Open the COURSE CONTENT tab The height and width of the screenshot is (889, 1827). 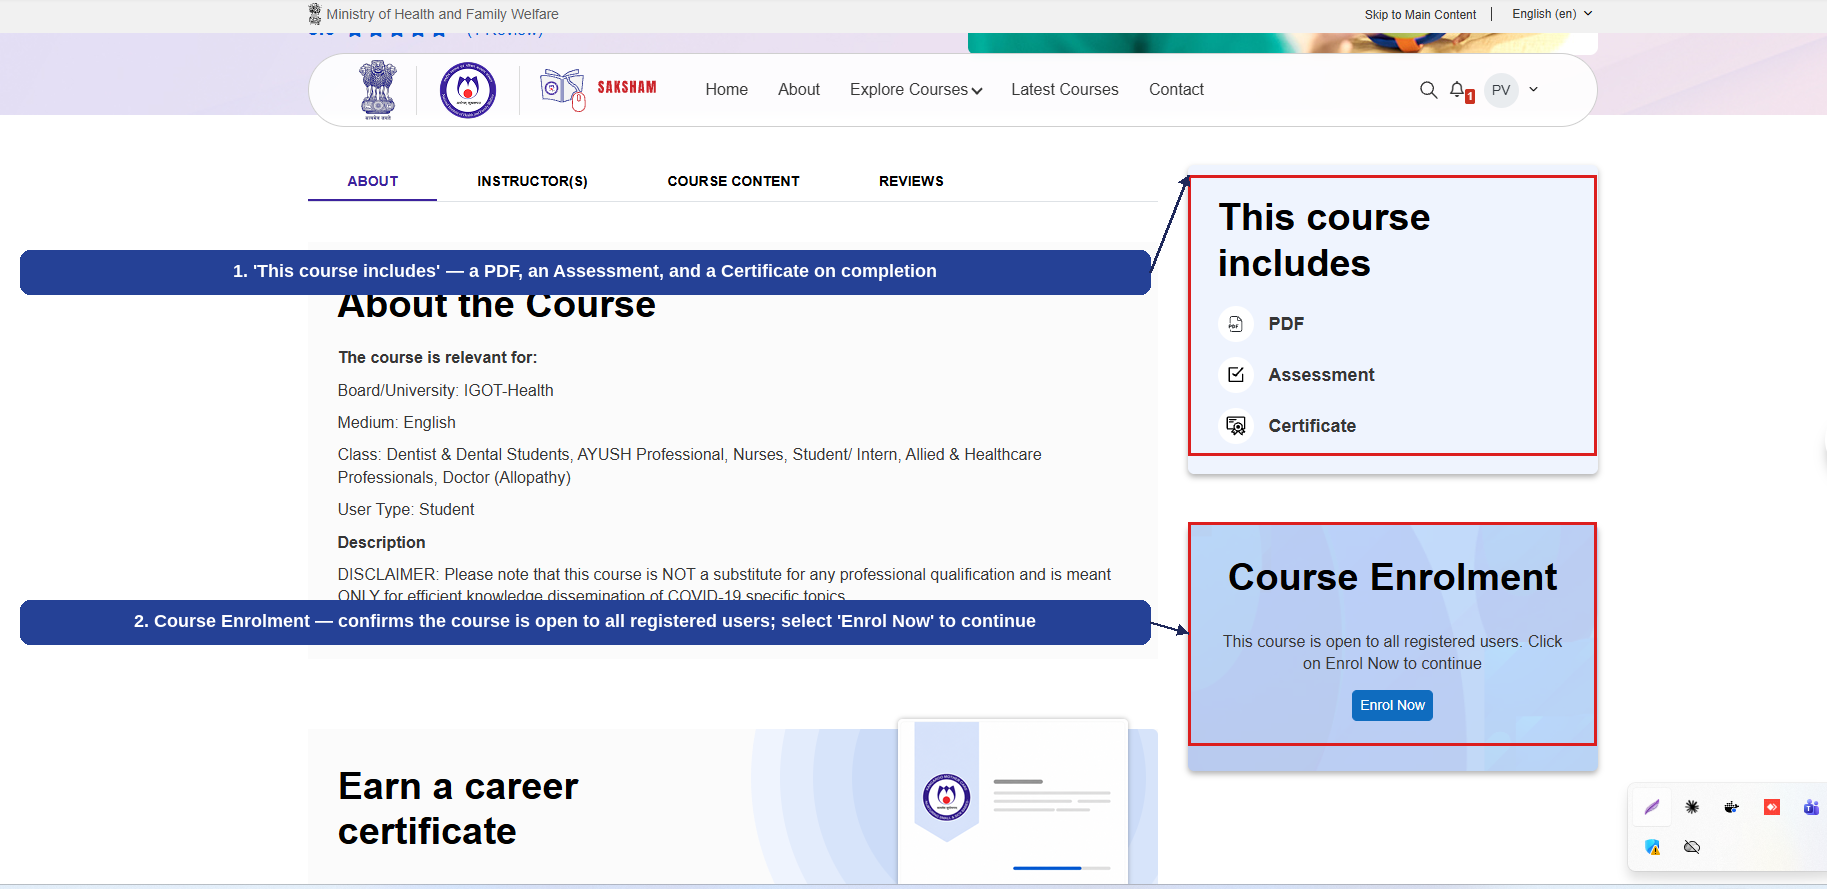[733, 181]
